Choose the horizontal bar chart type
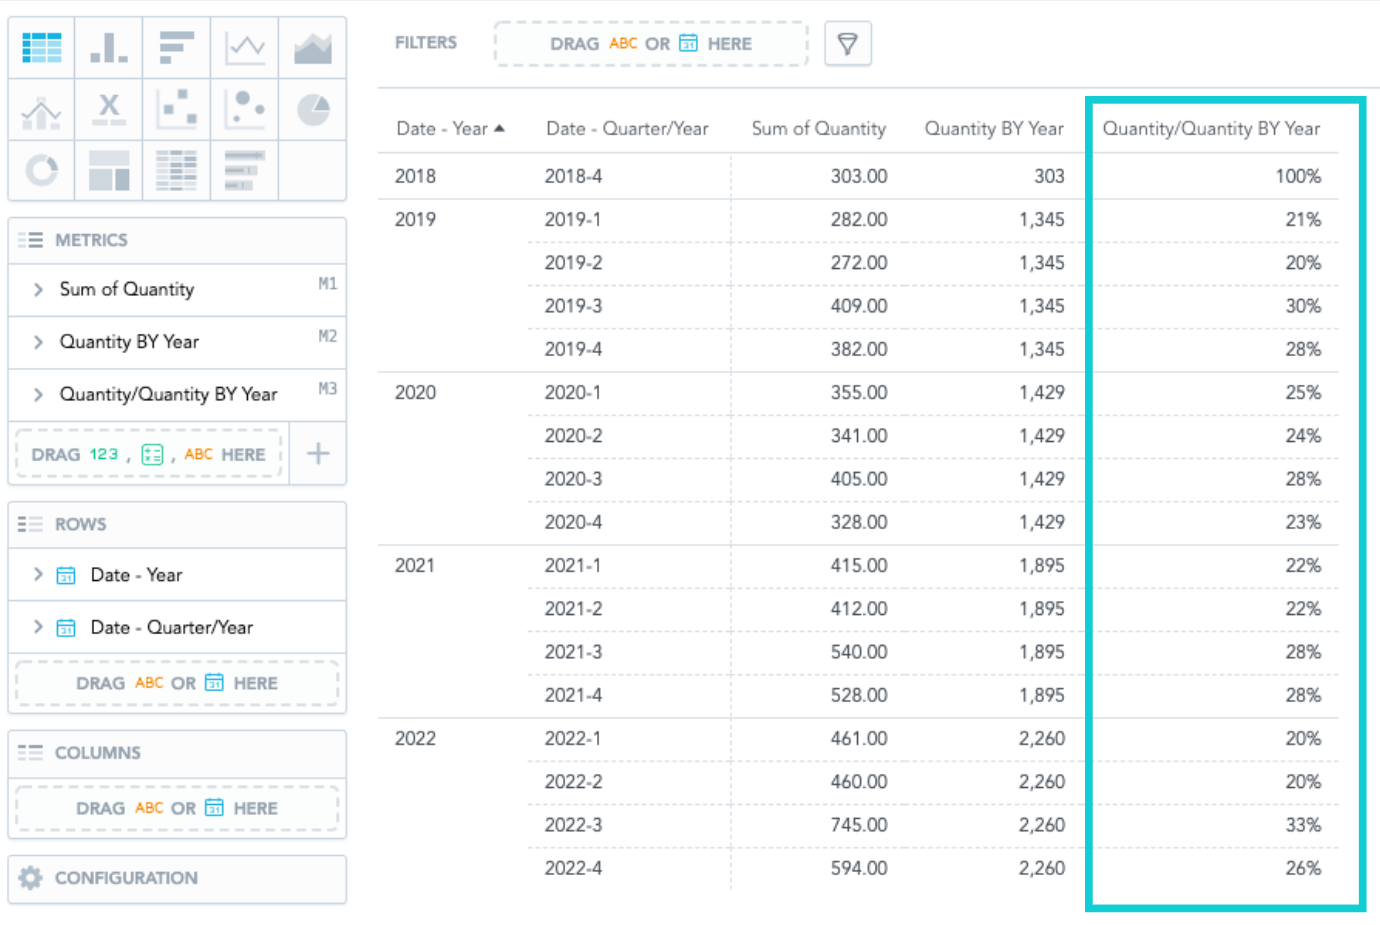The height and width of the screenshot is (925, 1380). tap(177, 47)
